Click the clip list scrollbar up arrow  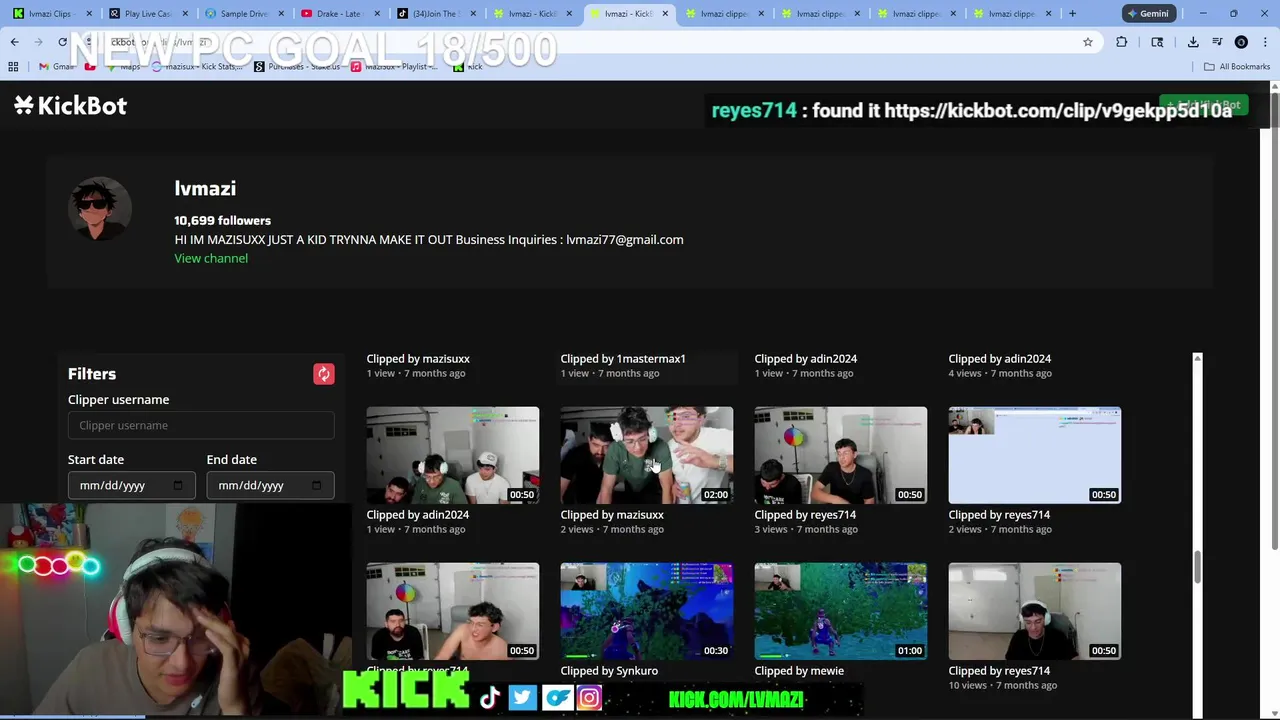click(1197, 358)
